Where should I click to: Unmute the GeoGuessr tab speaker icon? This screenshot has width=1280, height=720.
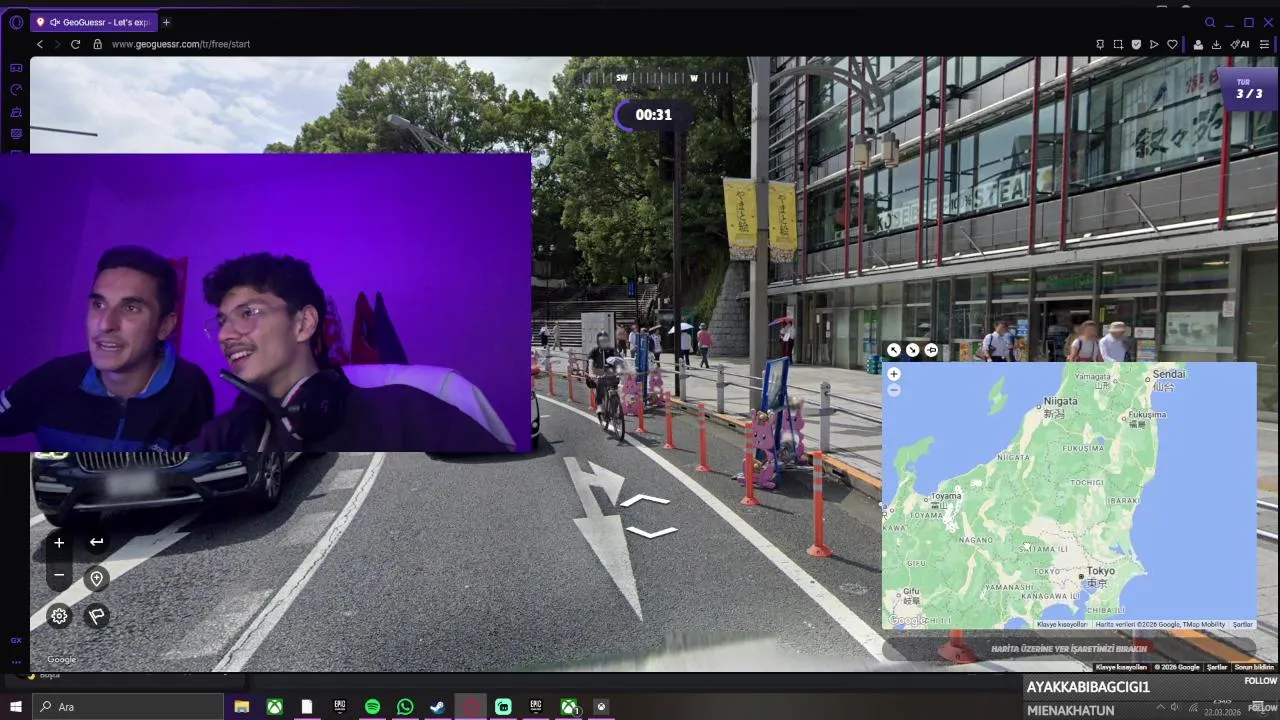[54, 22]
